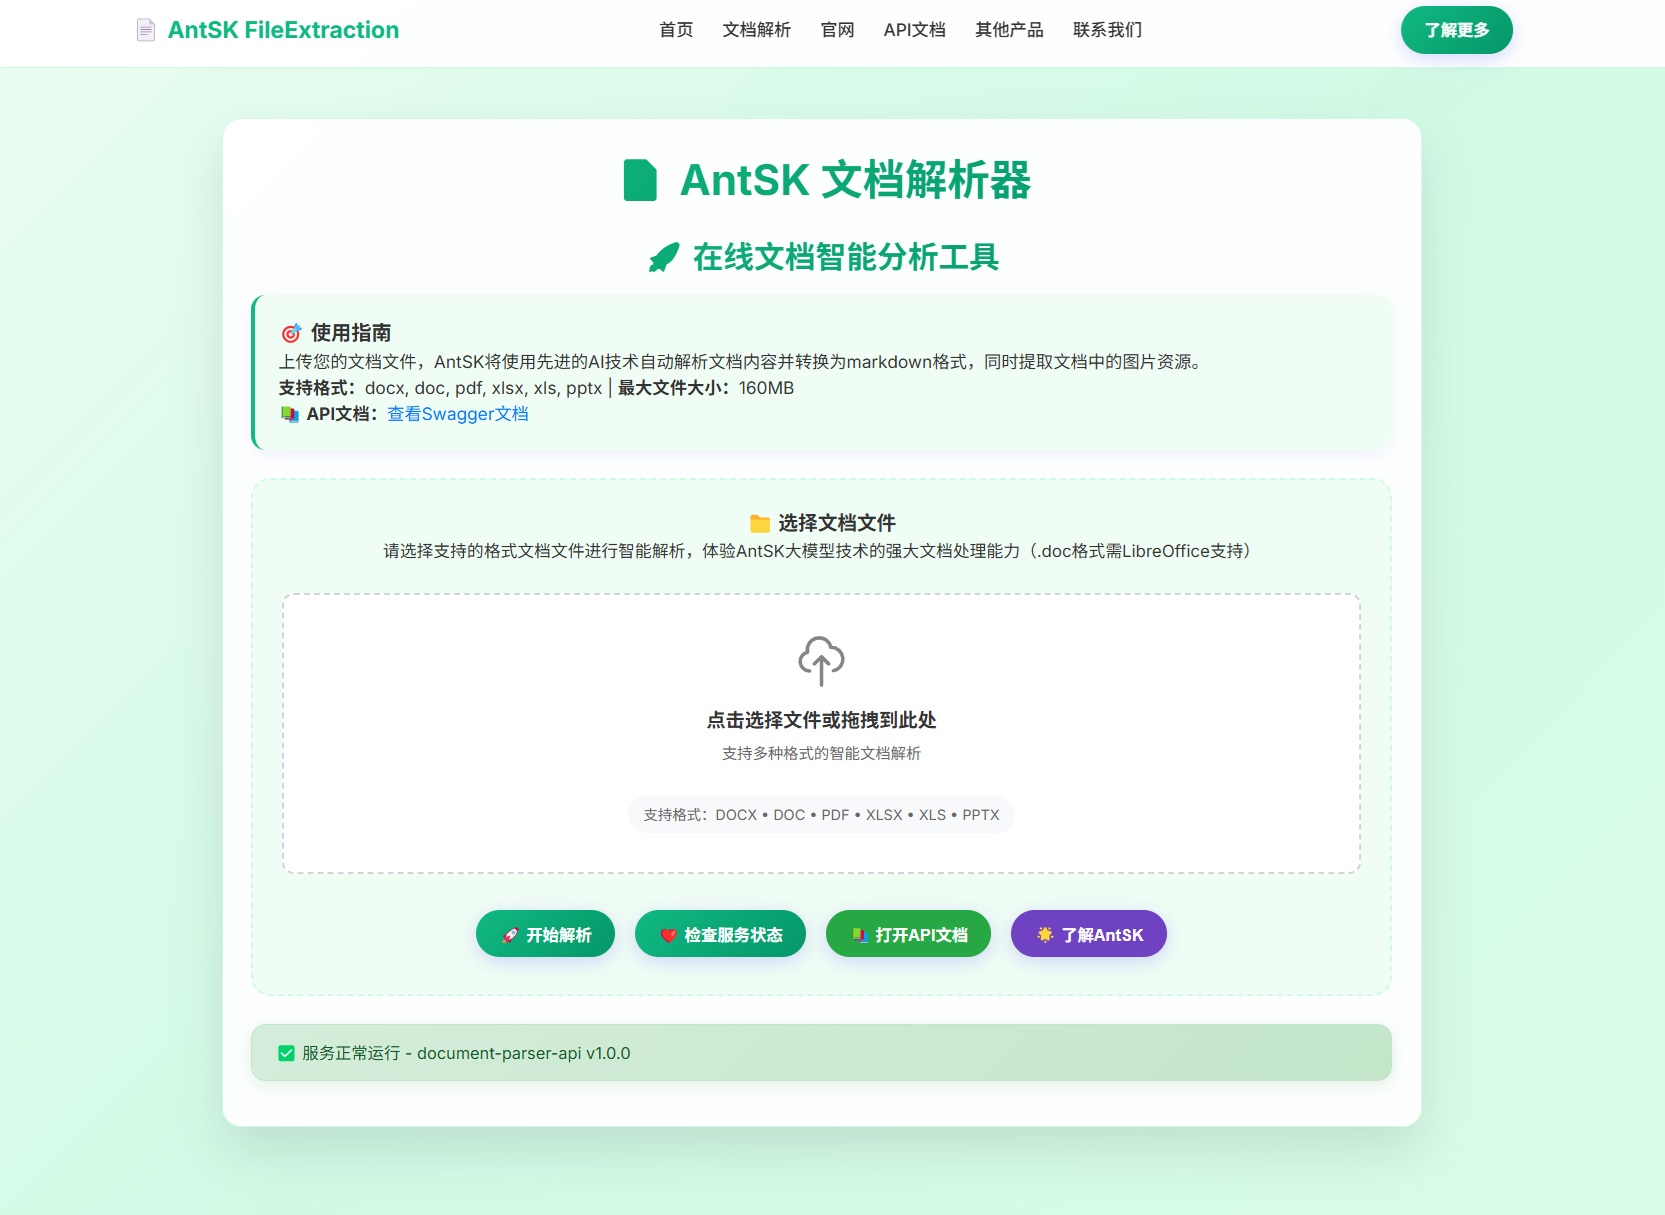Select the 官网 menu item

(x=837, y=31)
